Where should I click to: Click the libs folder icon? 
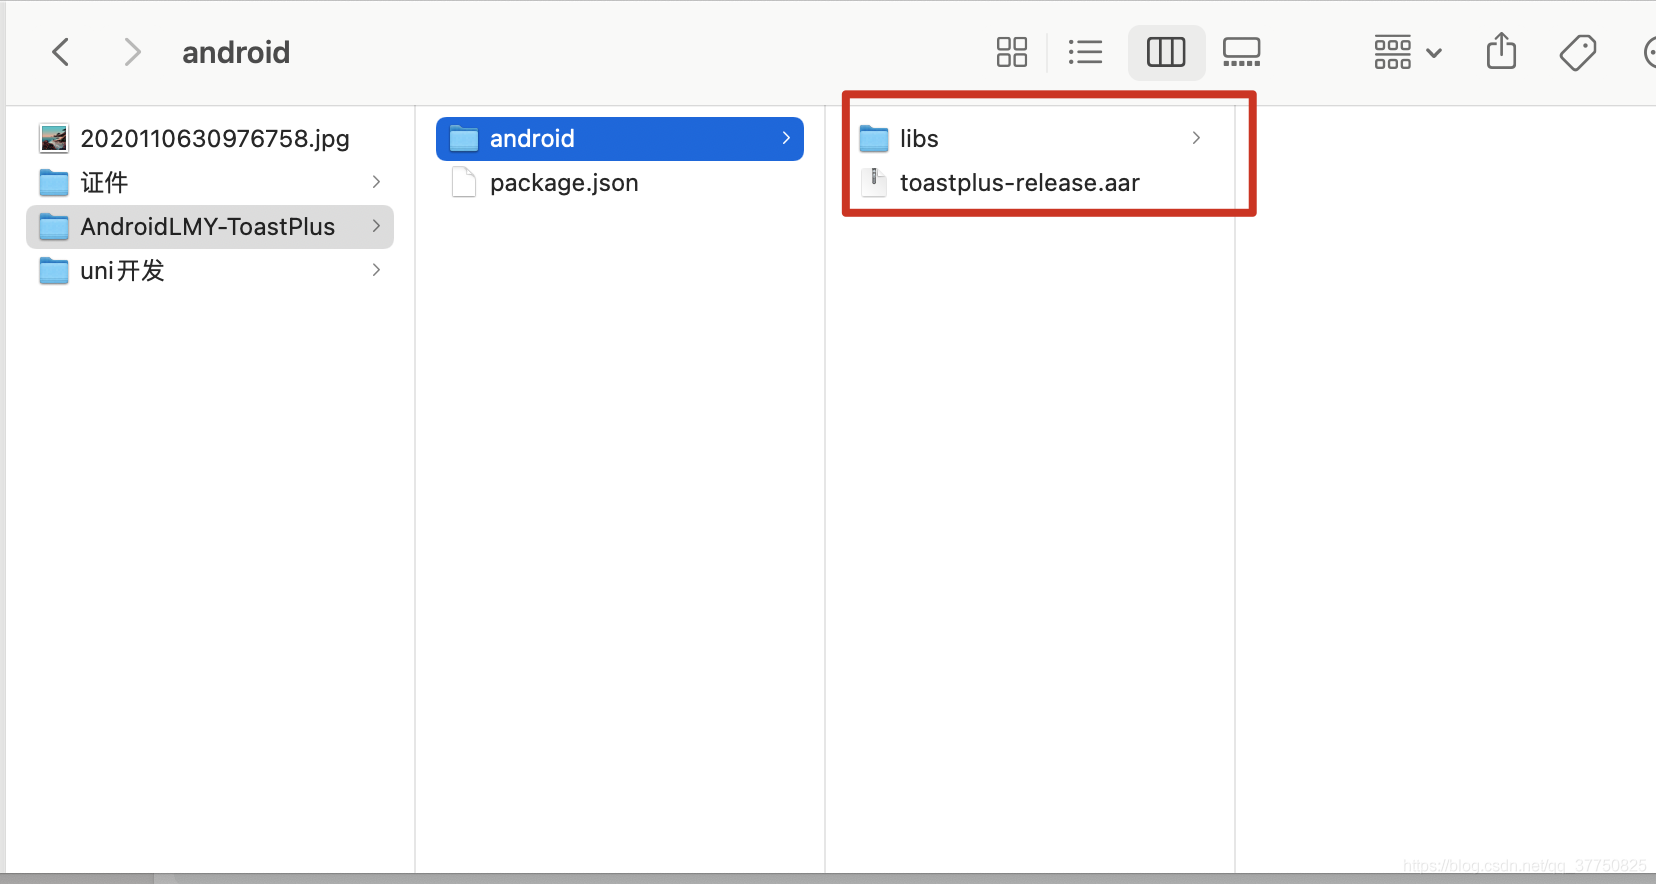coord(874,138)
